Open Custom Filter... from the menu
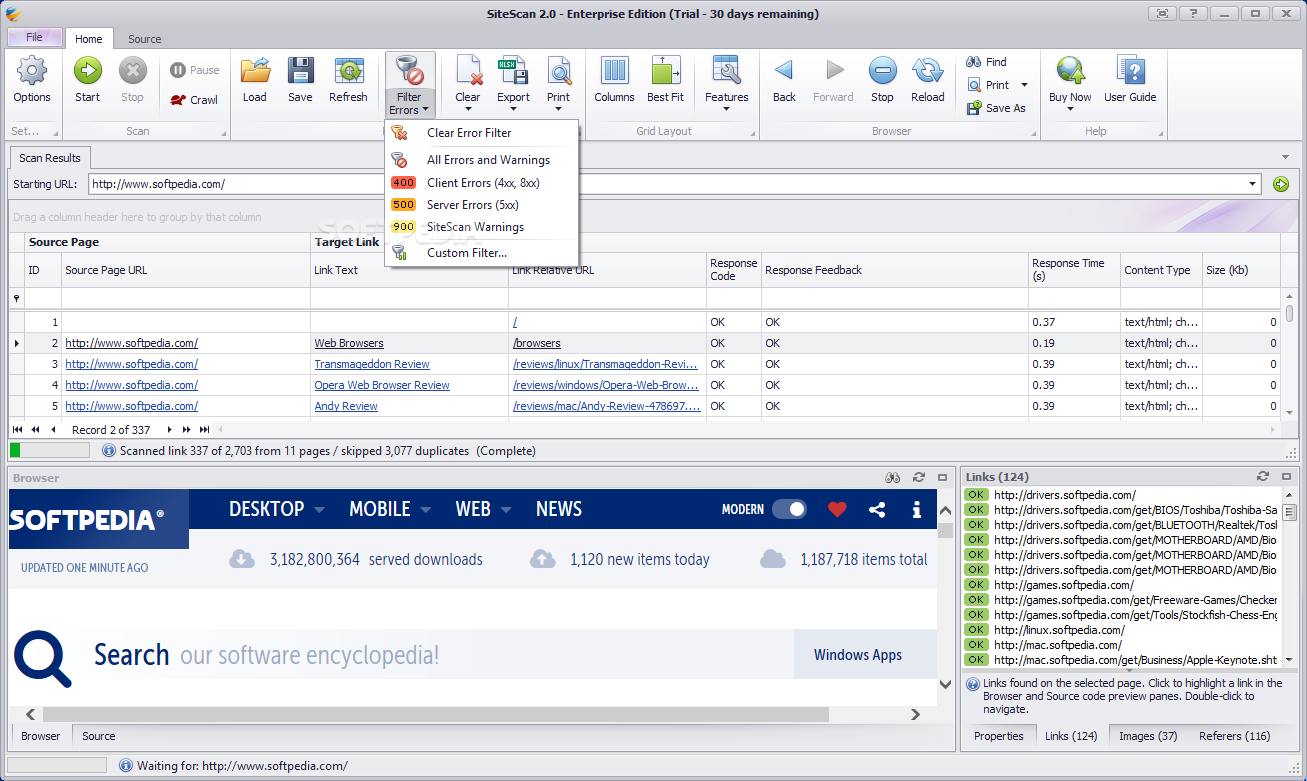Screen dimensions: 1307x781 pyautogui.click(x=481, y=253)
